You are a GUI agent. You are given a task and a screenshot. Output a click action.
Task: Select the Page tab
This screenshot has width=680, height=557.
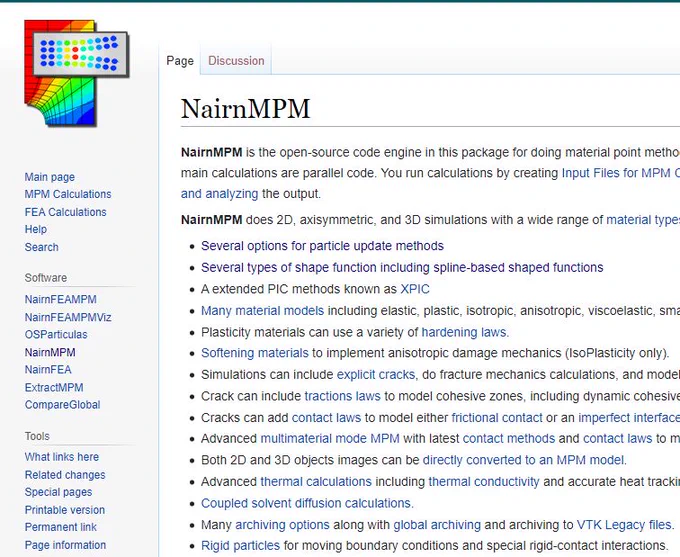180,61
